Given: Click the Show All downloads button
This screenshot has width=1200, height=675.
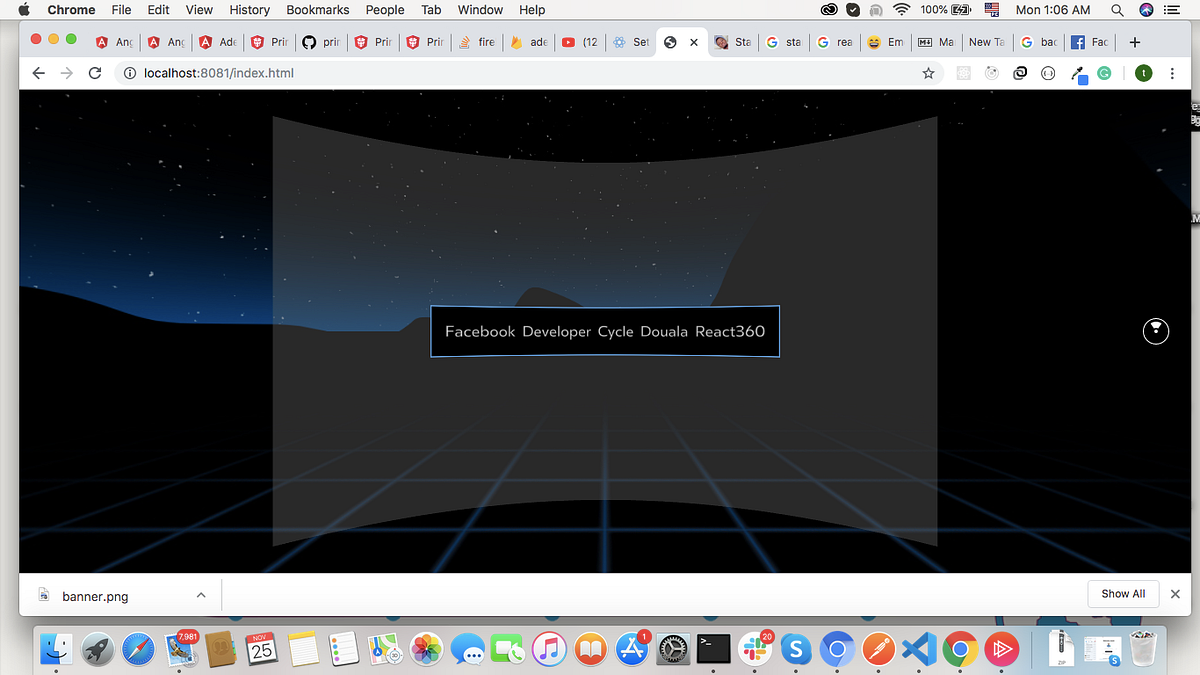Looking at the screenshot, I should point(1123,593).
